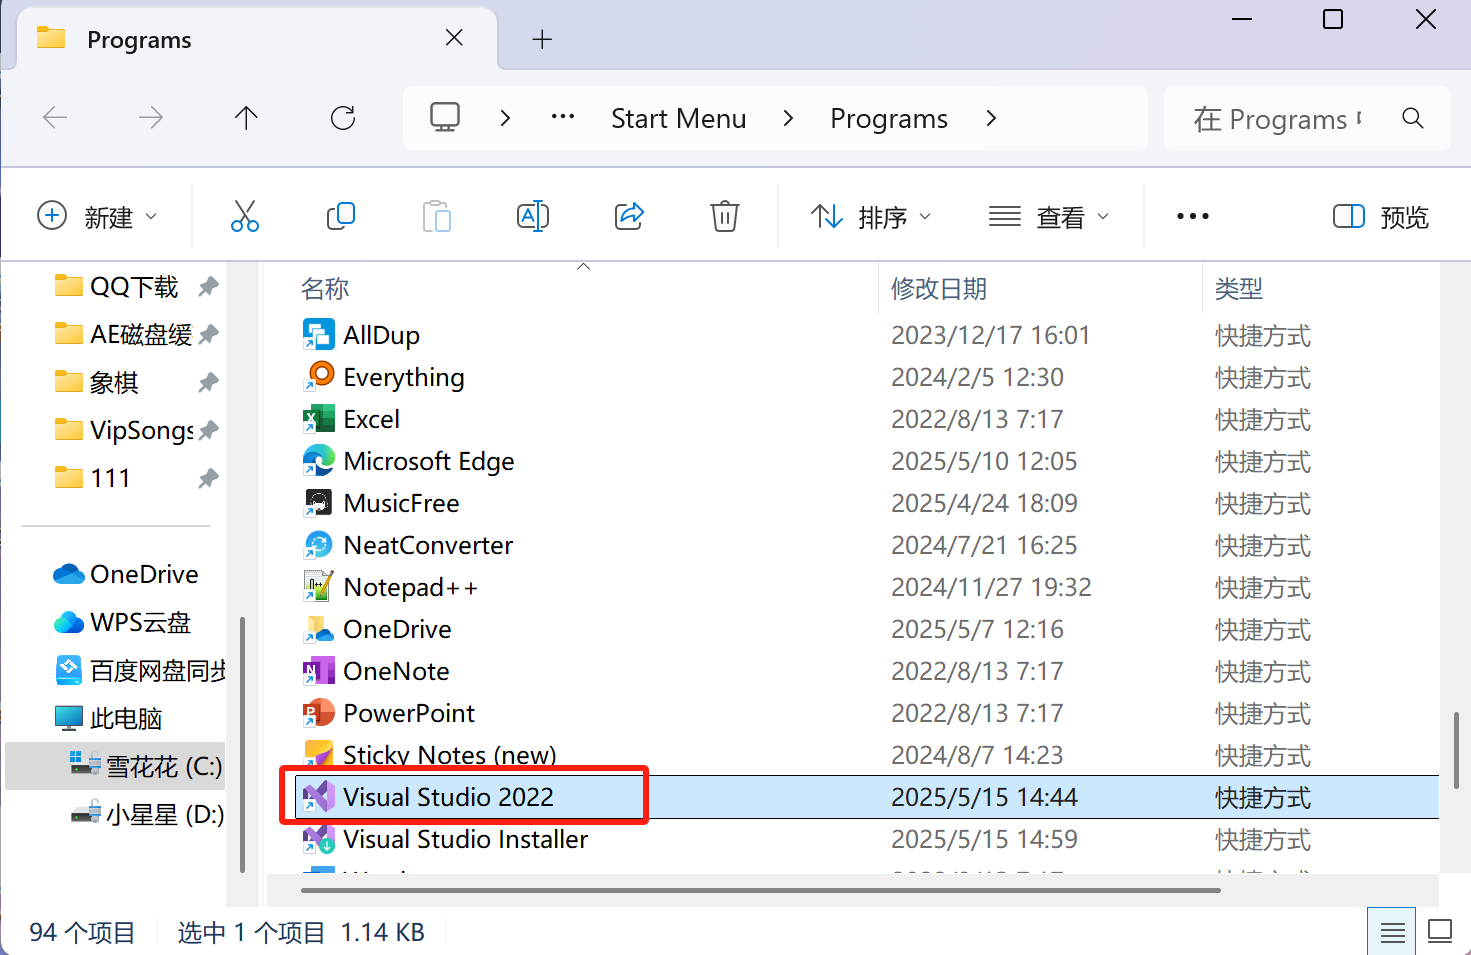Select the NeatConverter shortcut
The width and height of the screenshot is (1471, 955).
pyautogui.click(x=408, y=545)
